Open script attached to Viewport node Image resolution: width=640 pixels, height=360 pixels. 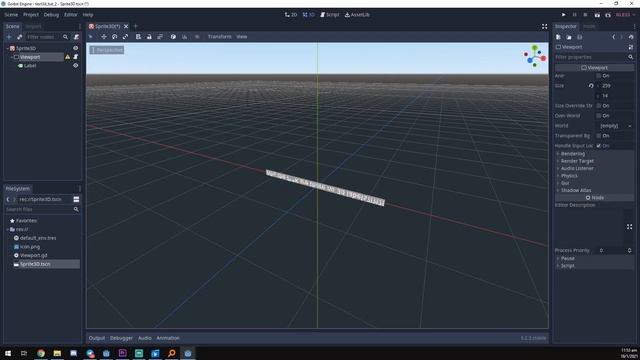76,57
